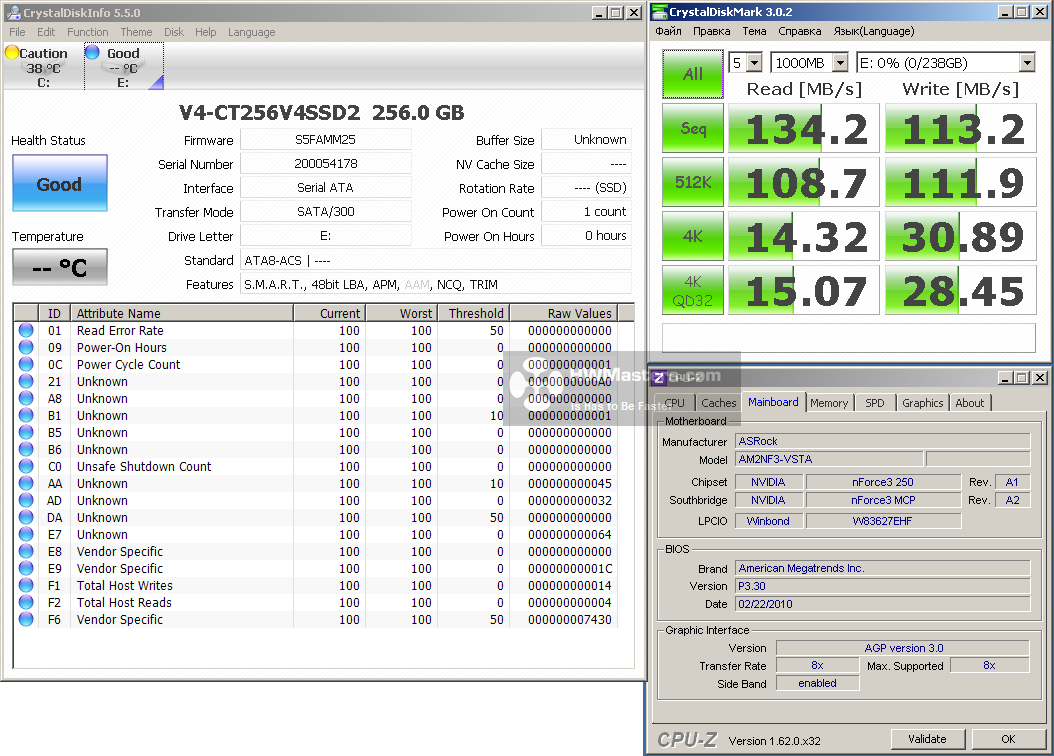The width and height of the screenshot is (1054, 756).
Task: Click the status circle for Total Host Reads
Action: click(x=26, y=602)
